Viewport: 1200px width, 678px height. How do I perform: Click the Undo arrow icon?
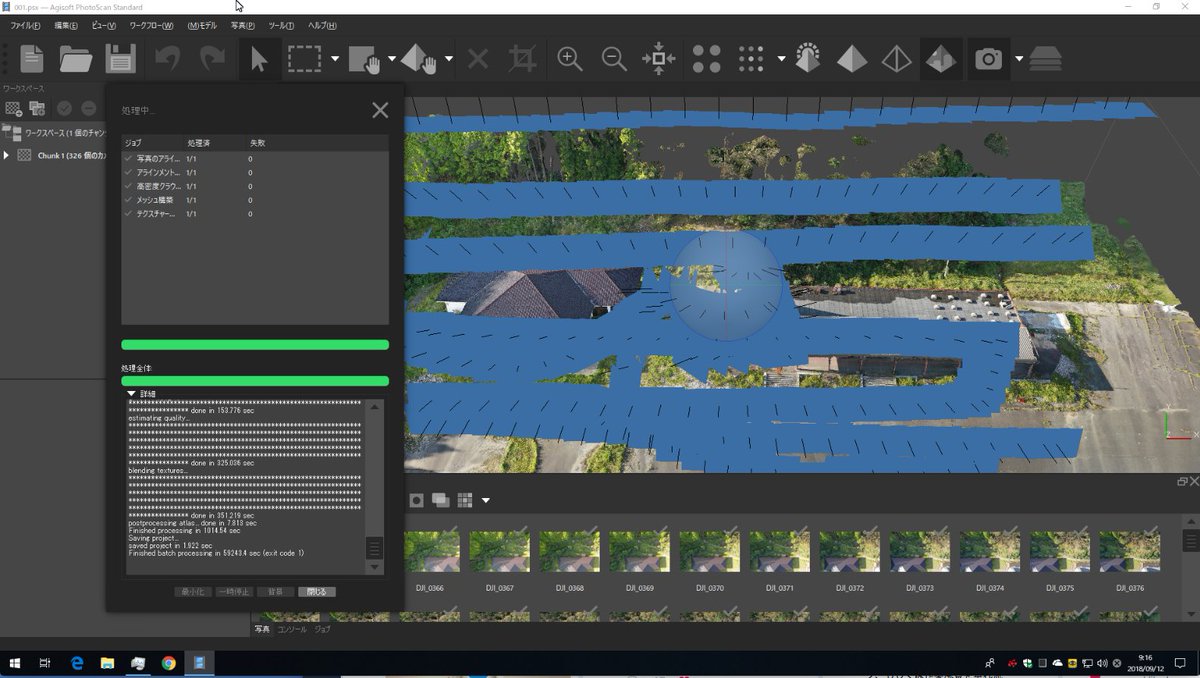coord(167,59)
